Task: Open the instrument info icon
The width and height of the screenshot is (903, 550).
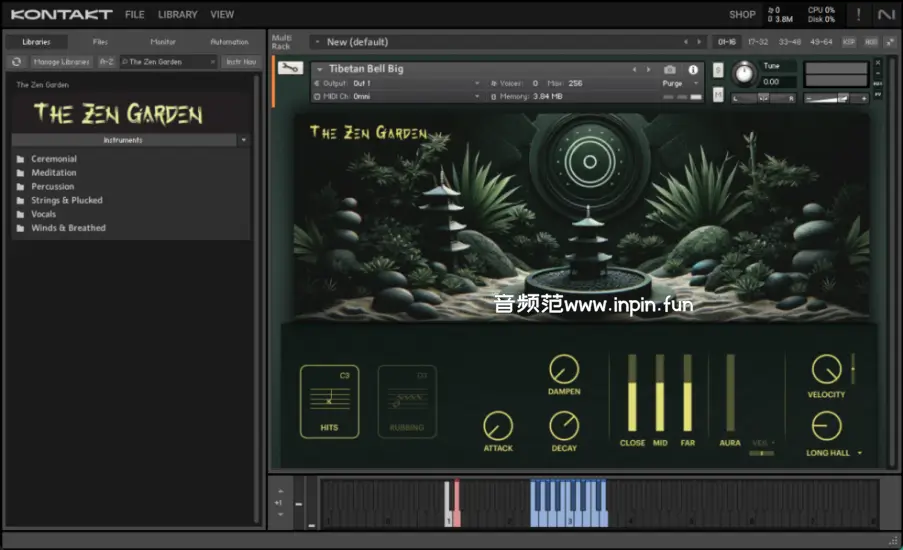Action: tap(693, 70)
